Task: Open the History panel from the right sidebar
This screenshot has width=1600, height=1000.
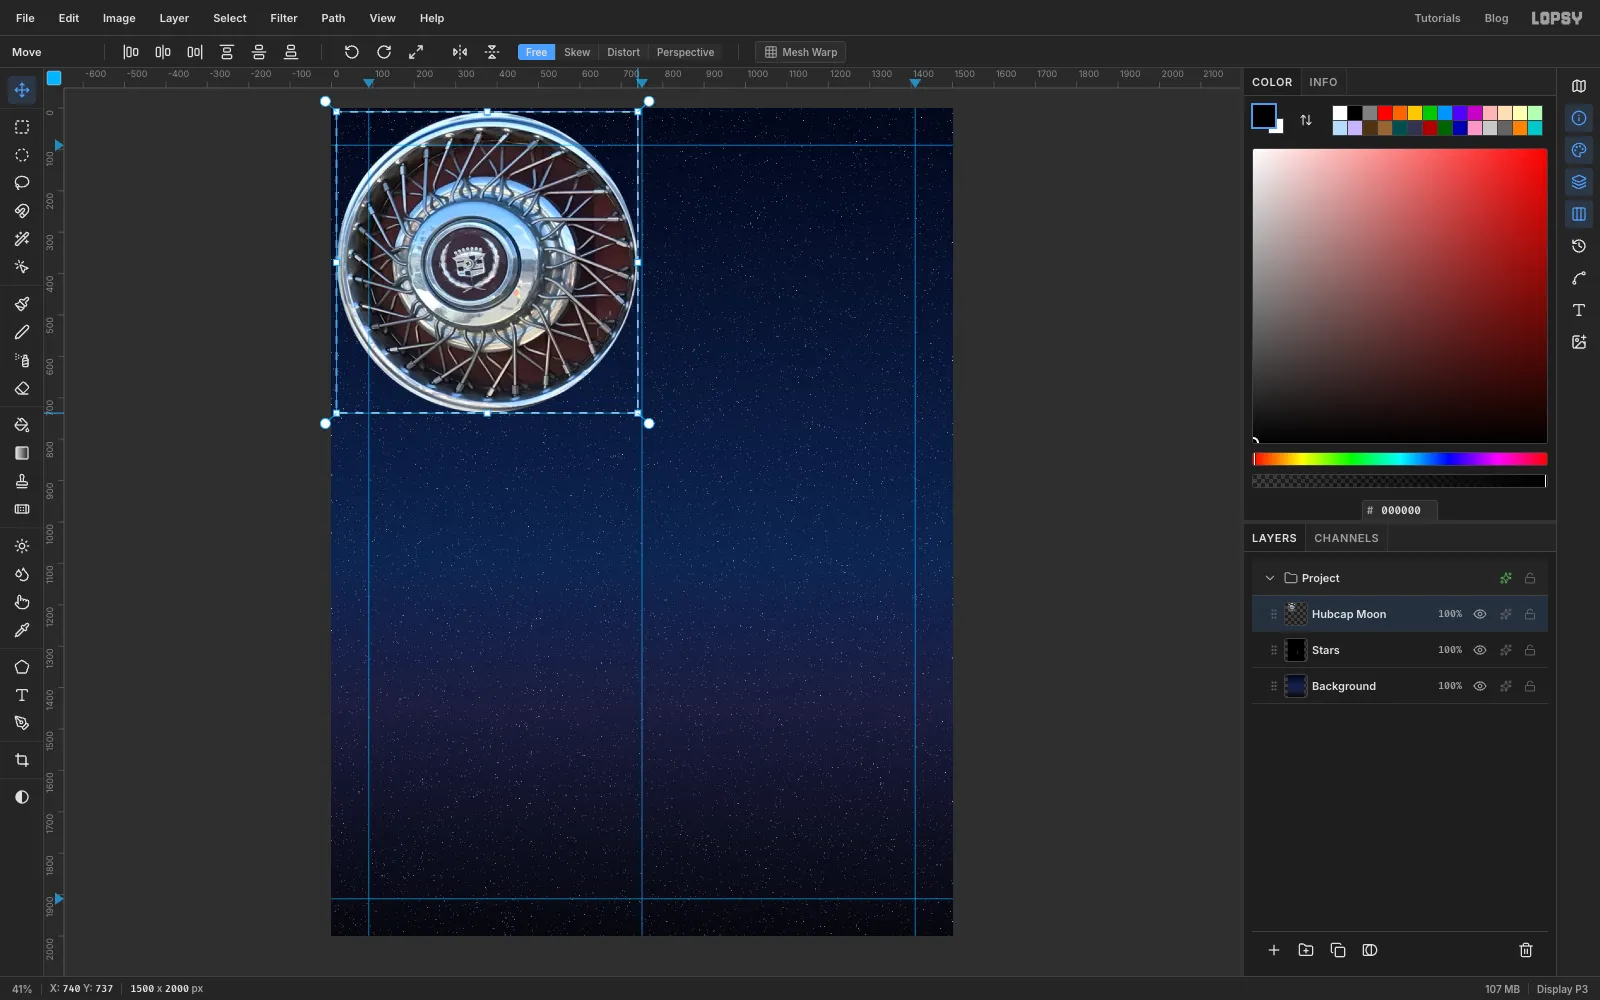Action: click(x=1579, y=246)
